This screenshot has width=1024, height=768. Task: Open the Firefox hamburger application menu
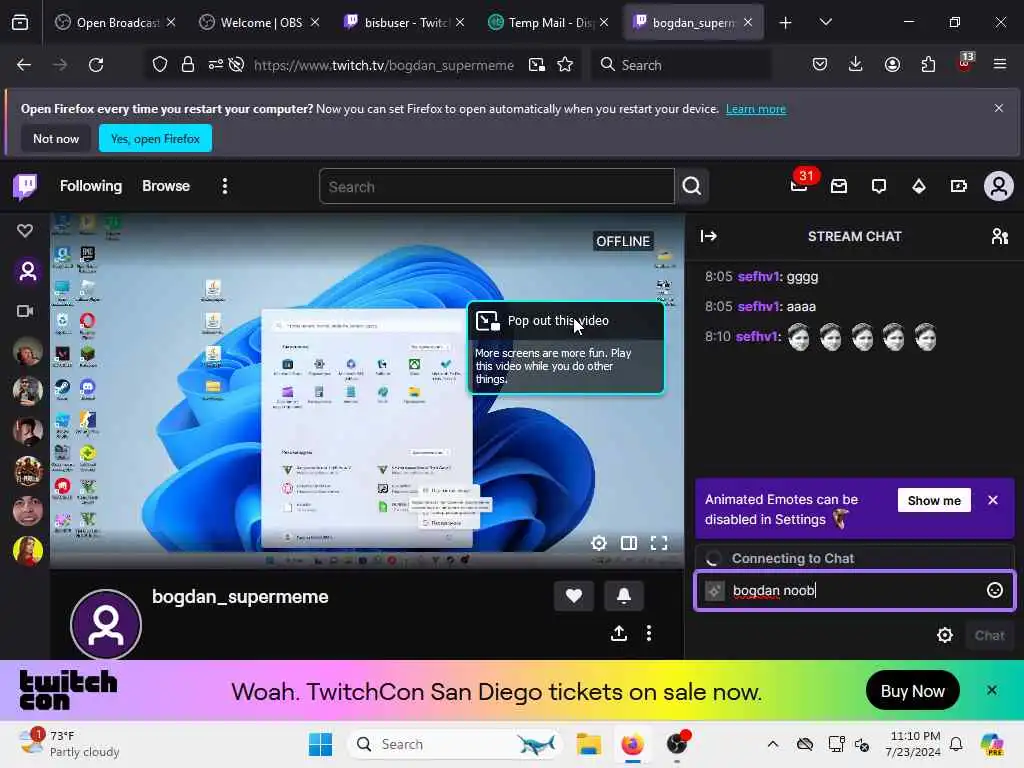1000,65
